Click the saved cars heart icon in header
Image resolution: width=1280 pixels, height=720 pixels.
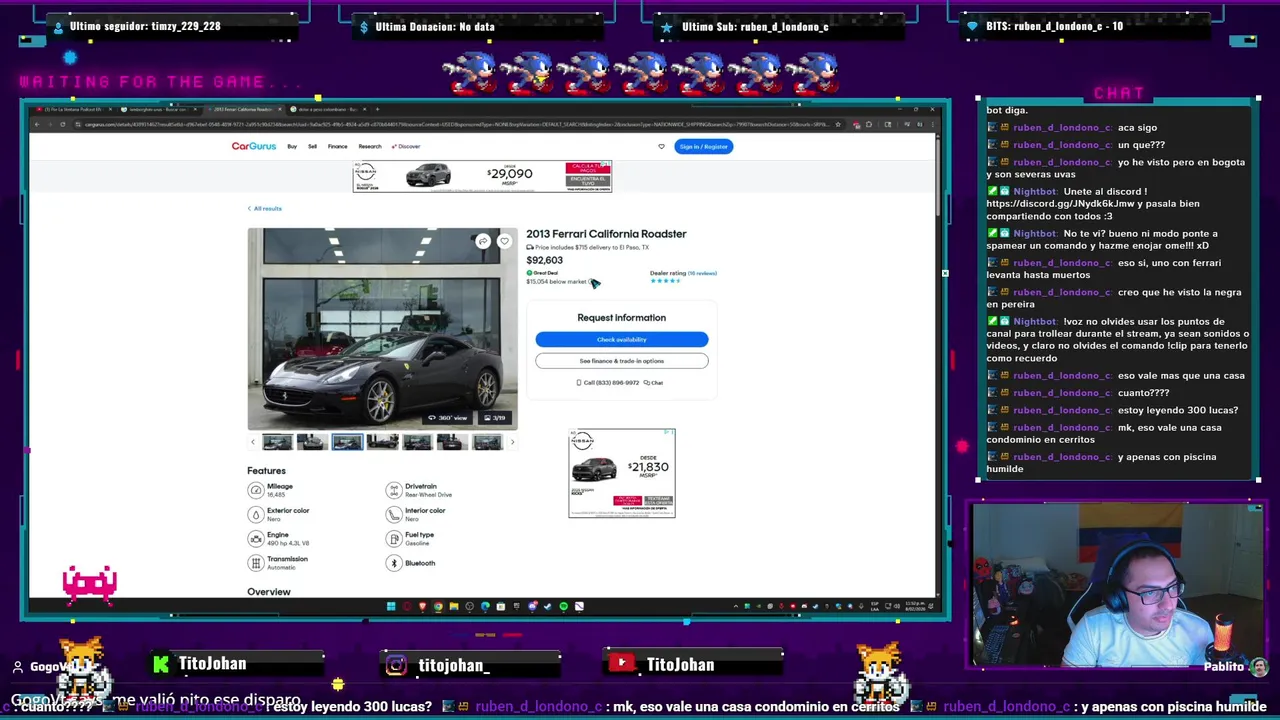[661, 146]
